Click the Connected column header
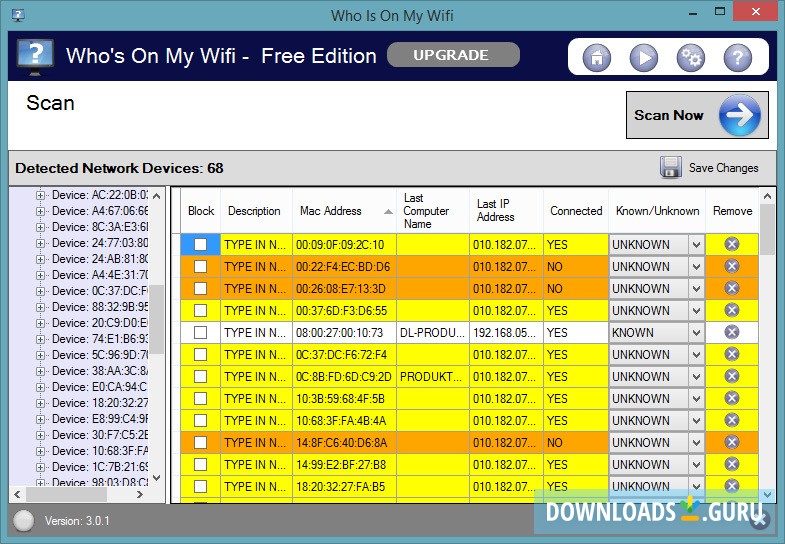Screen dimensions: 785x544 point(576,211)
